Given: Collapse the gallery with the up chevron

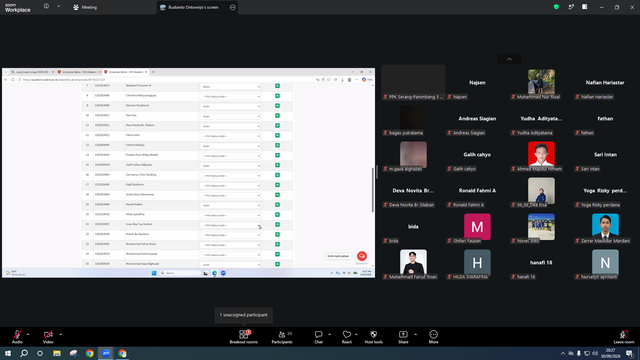Looking at the screenshot, I should (x=509, y=59).
